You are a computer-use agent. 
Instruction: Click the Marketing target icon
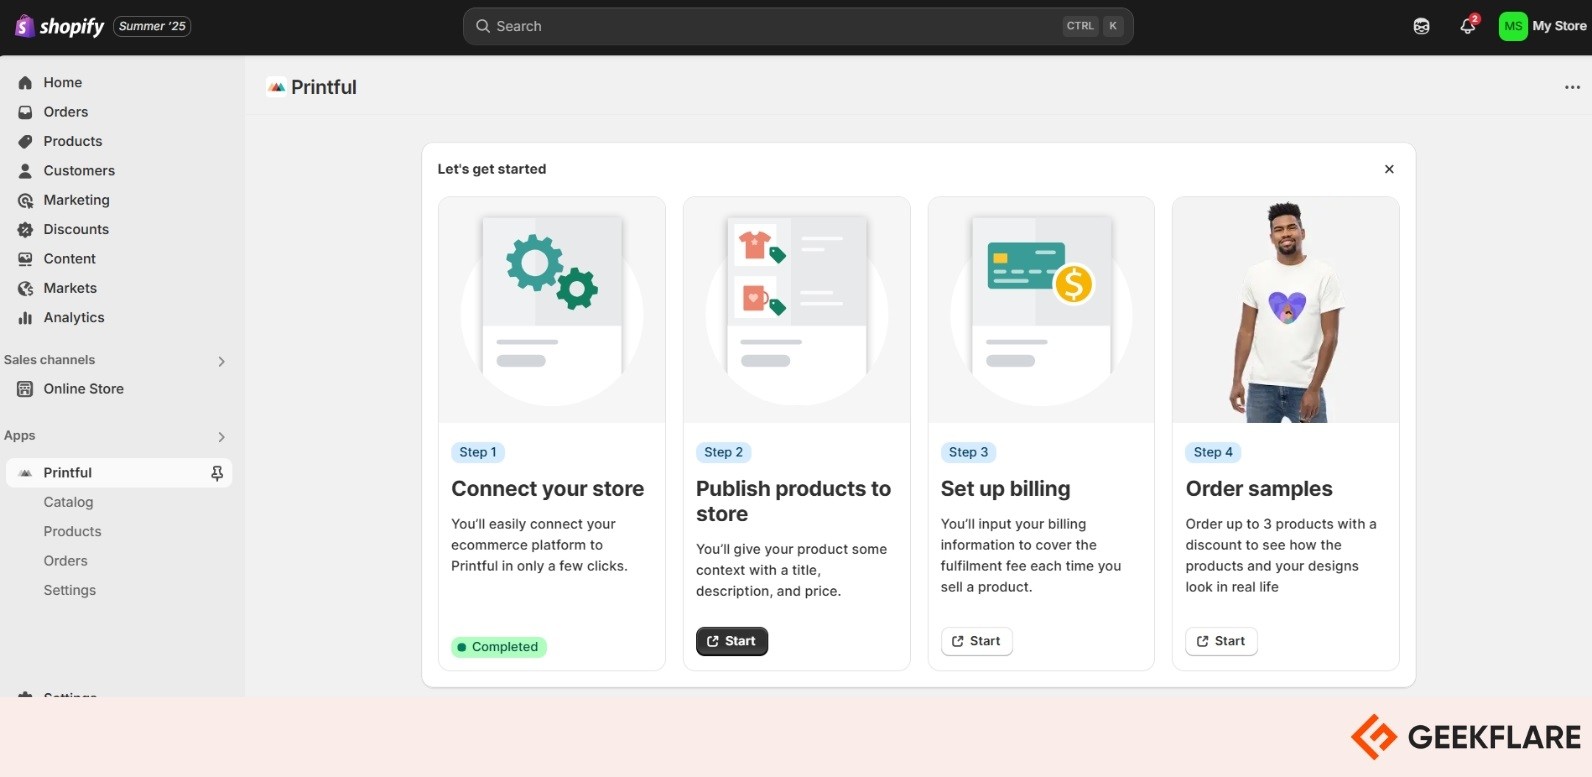(25, 200)
